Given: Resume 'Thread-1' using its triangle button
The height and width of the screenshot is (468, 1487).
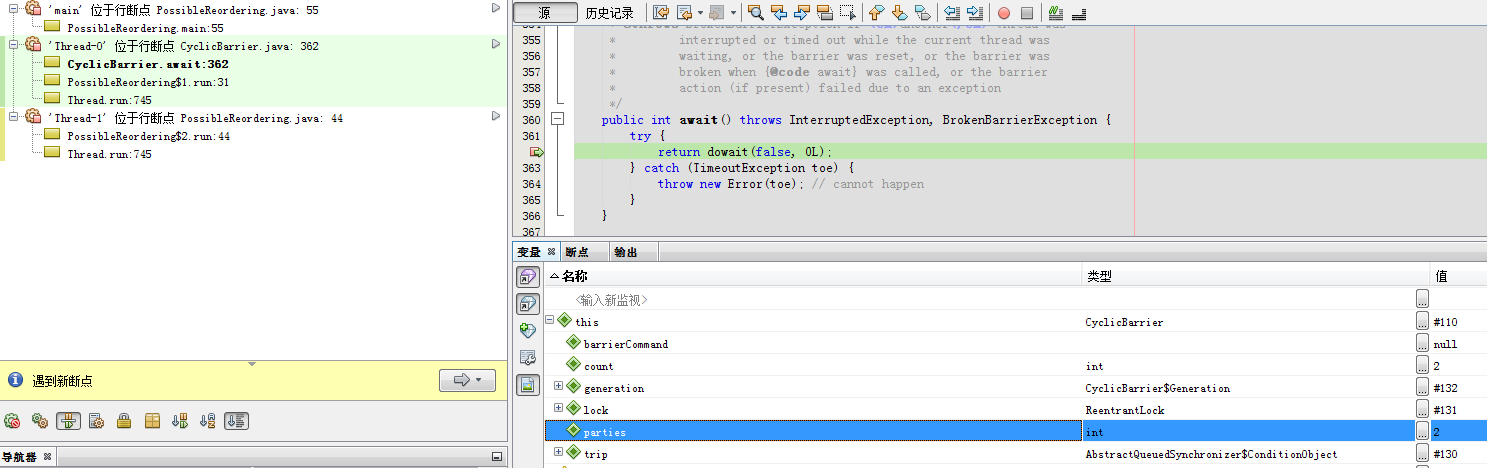Looking at the screenshot, I should 496,116.
